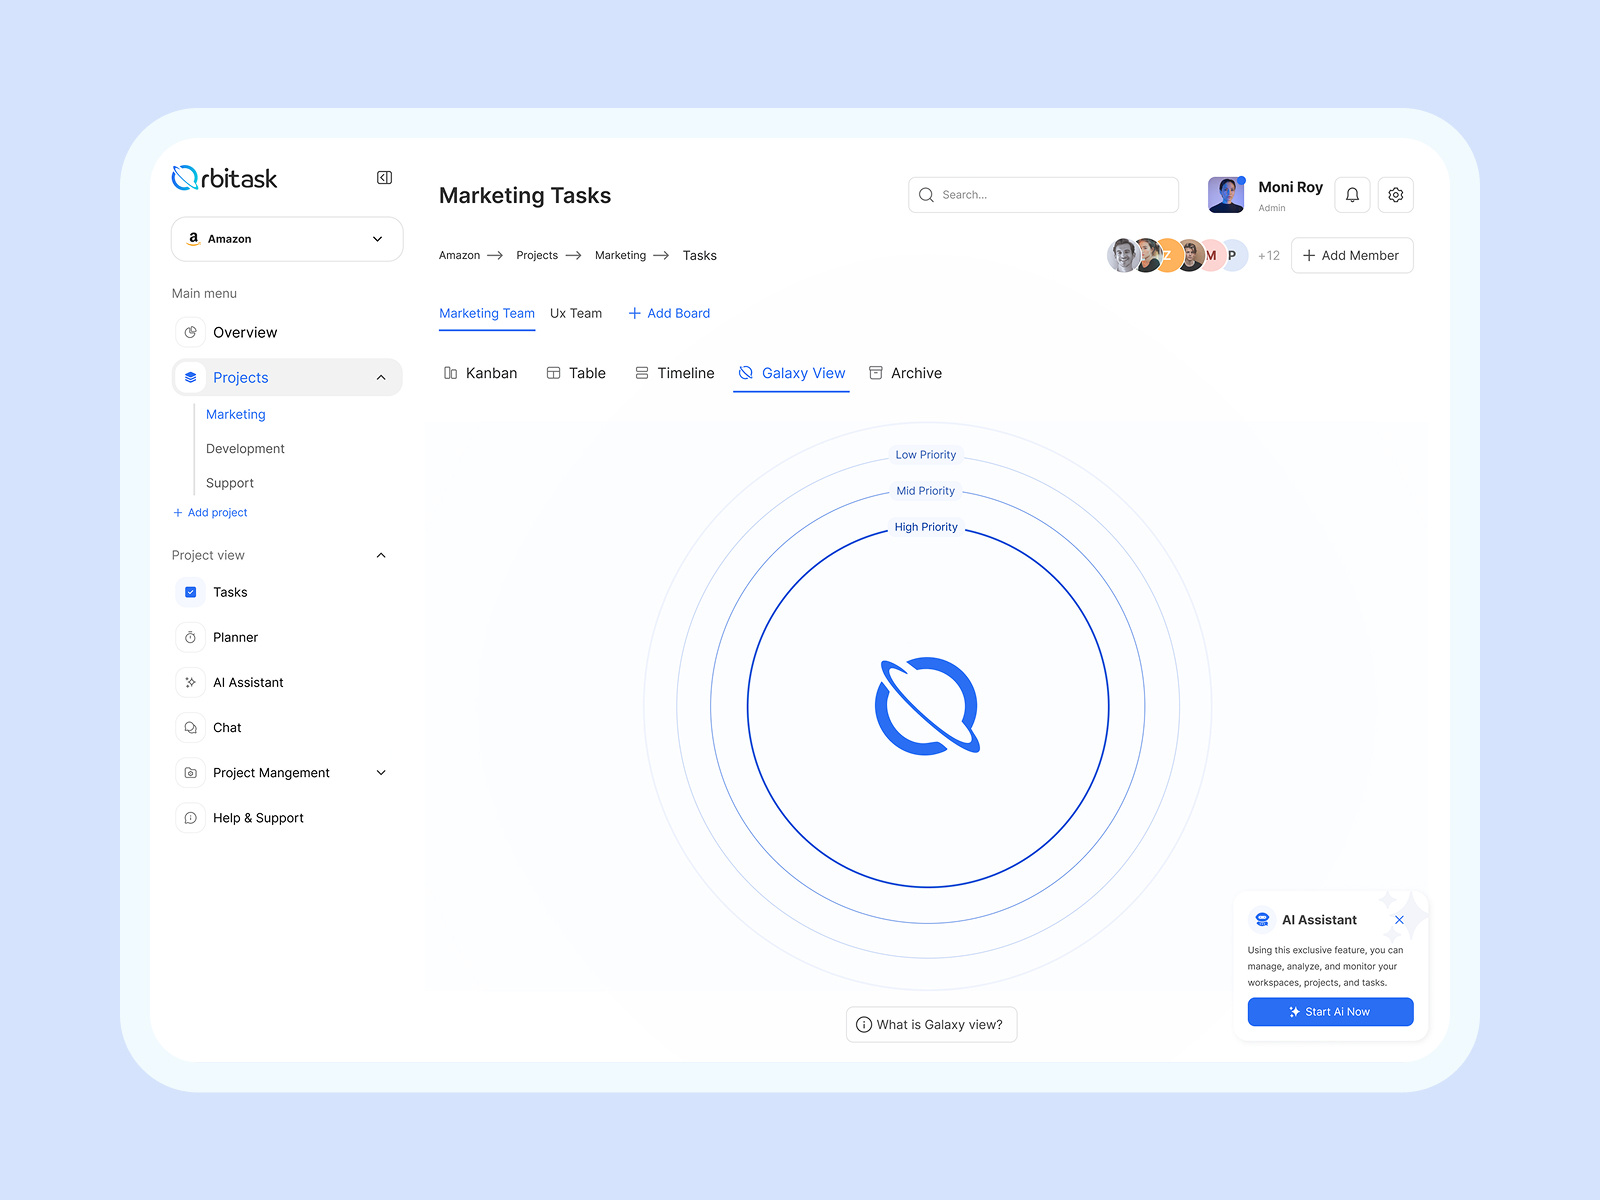Image resolution: width=1600 pixels, height=1200 pixels.
Task: Click the Planner icon in the sidebar
Action: 190,637
